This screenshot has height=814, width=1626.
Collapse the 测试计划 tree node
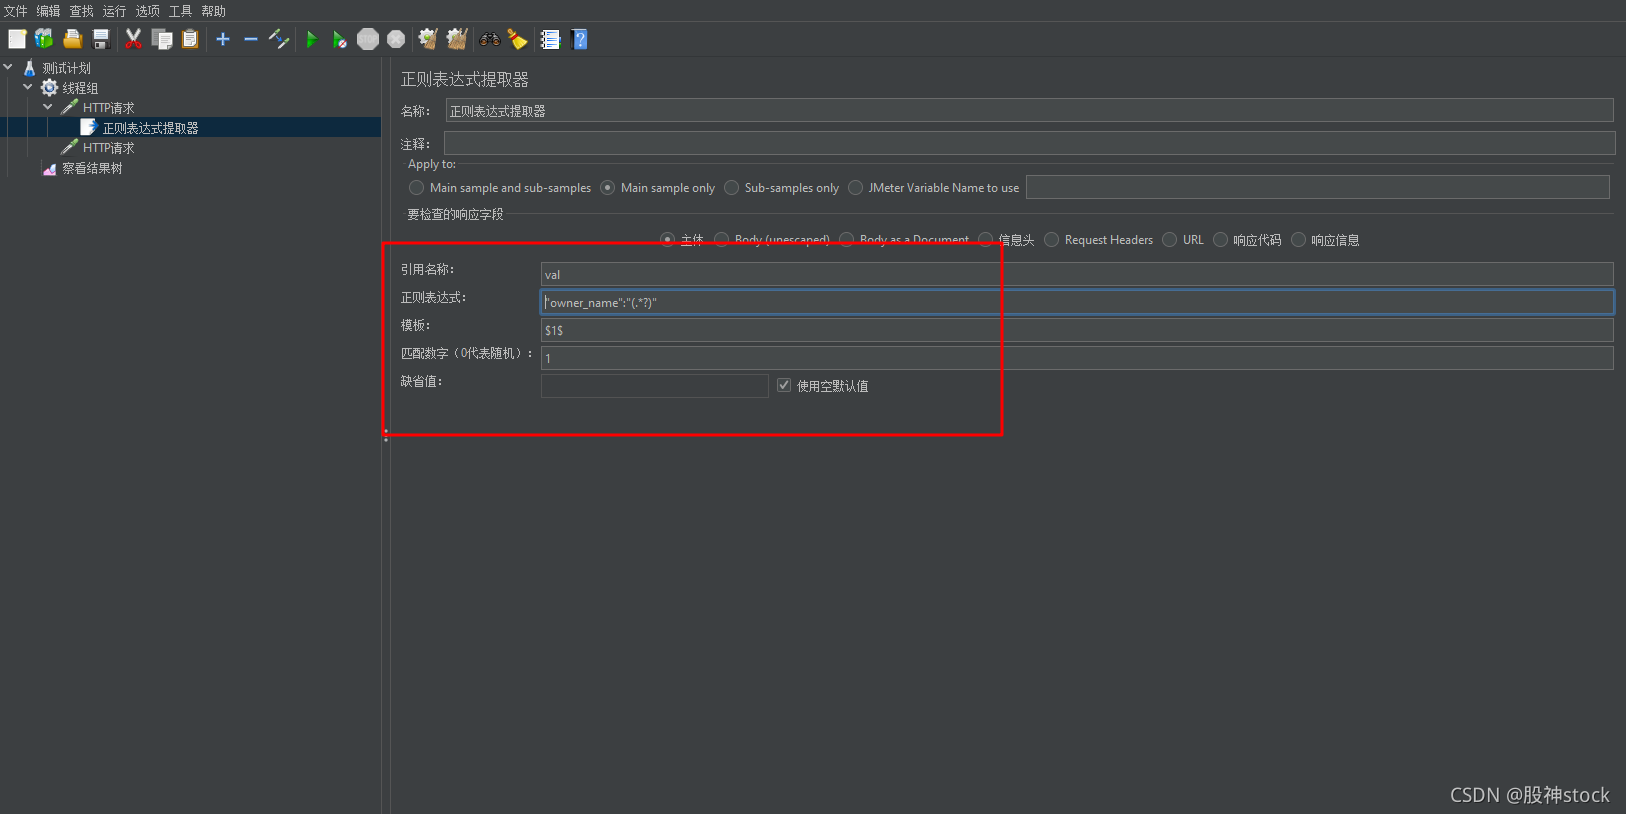8,67
